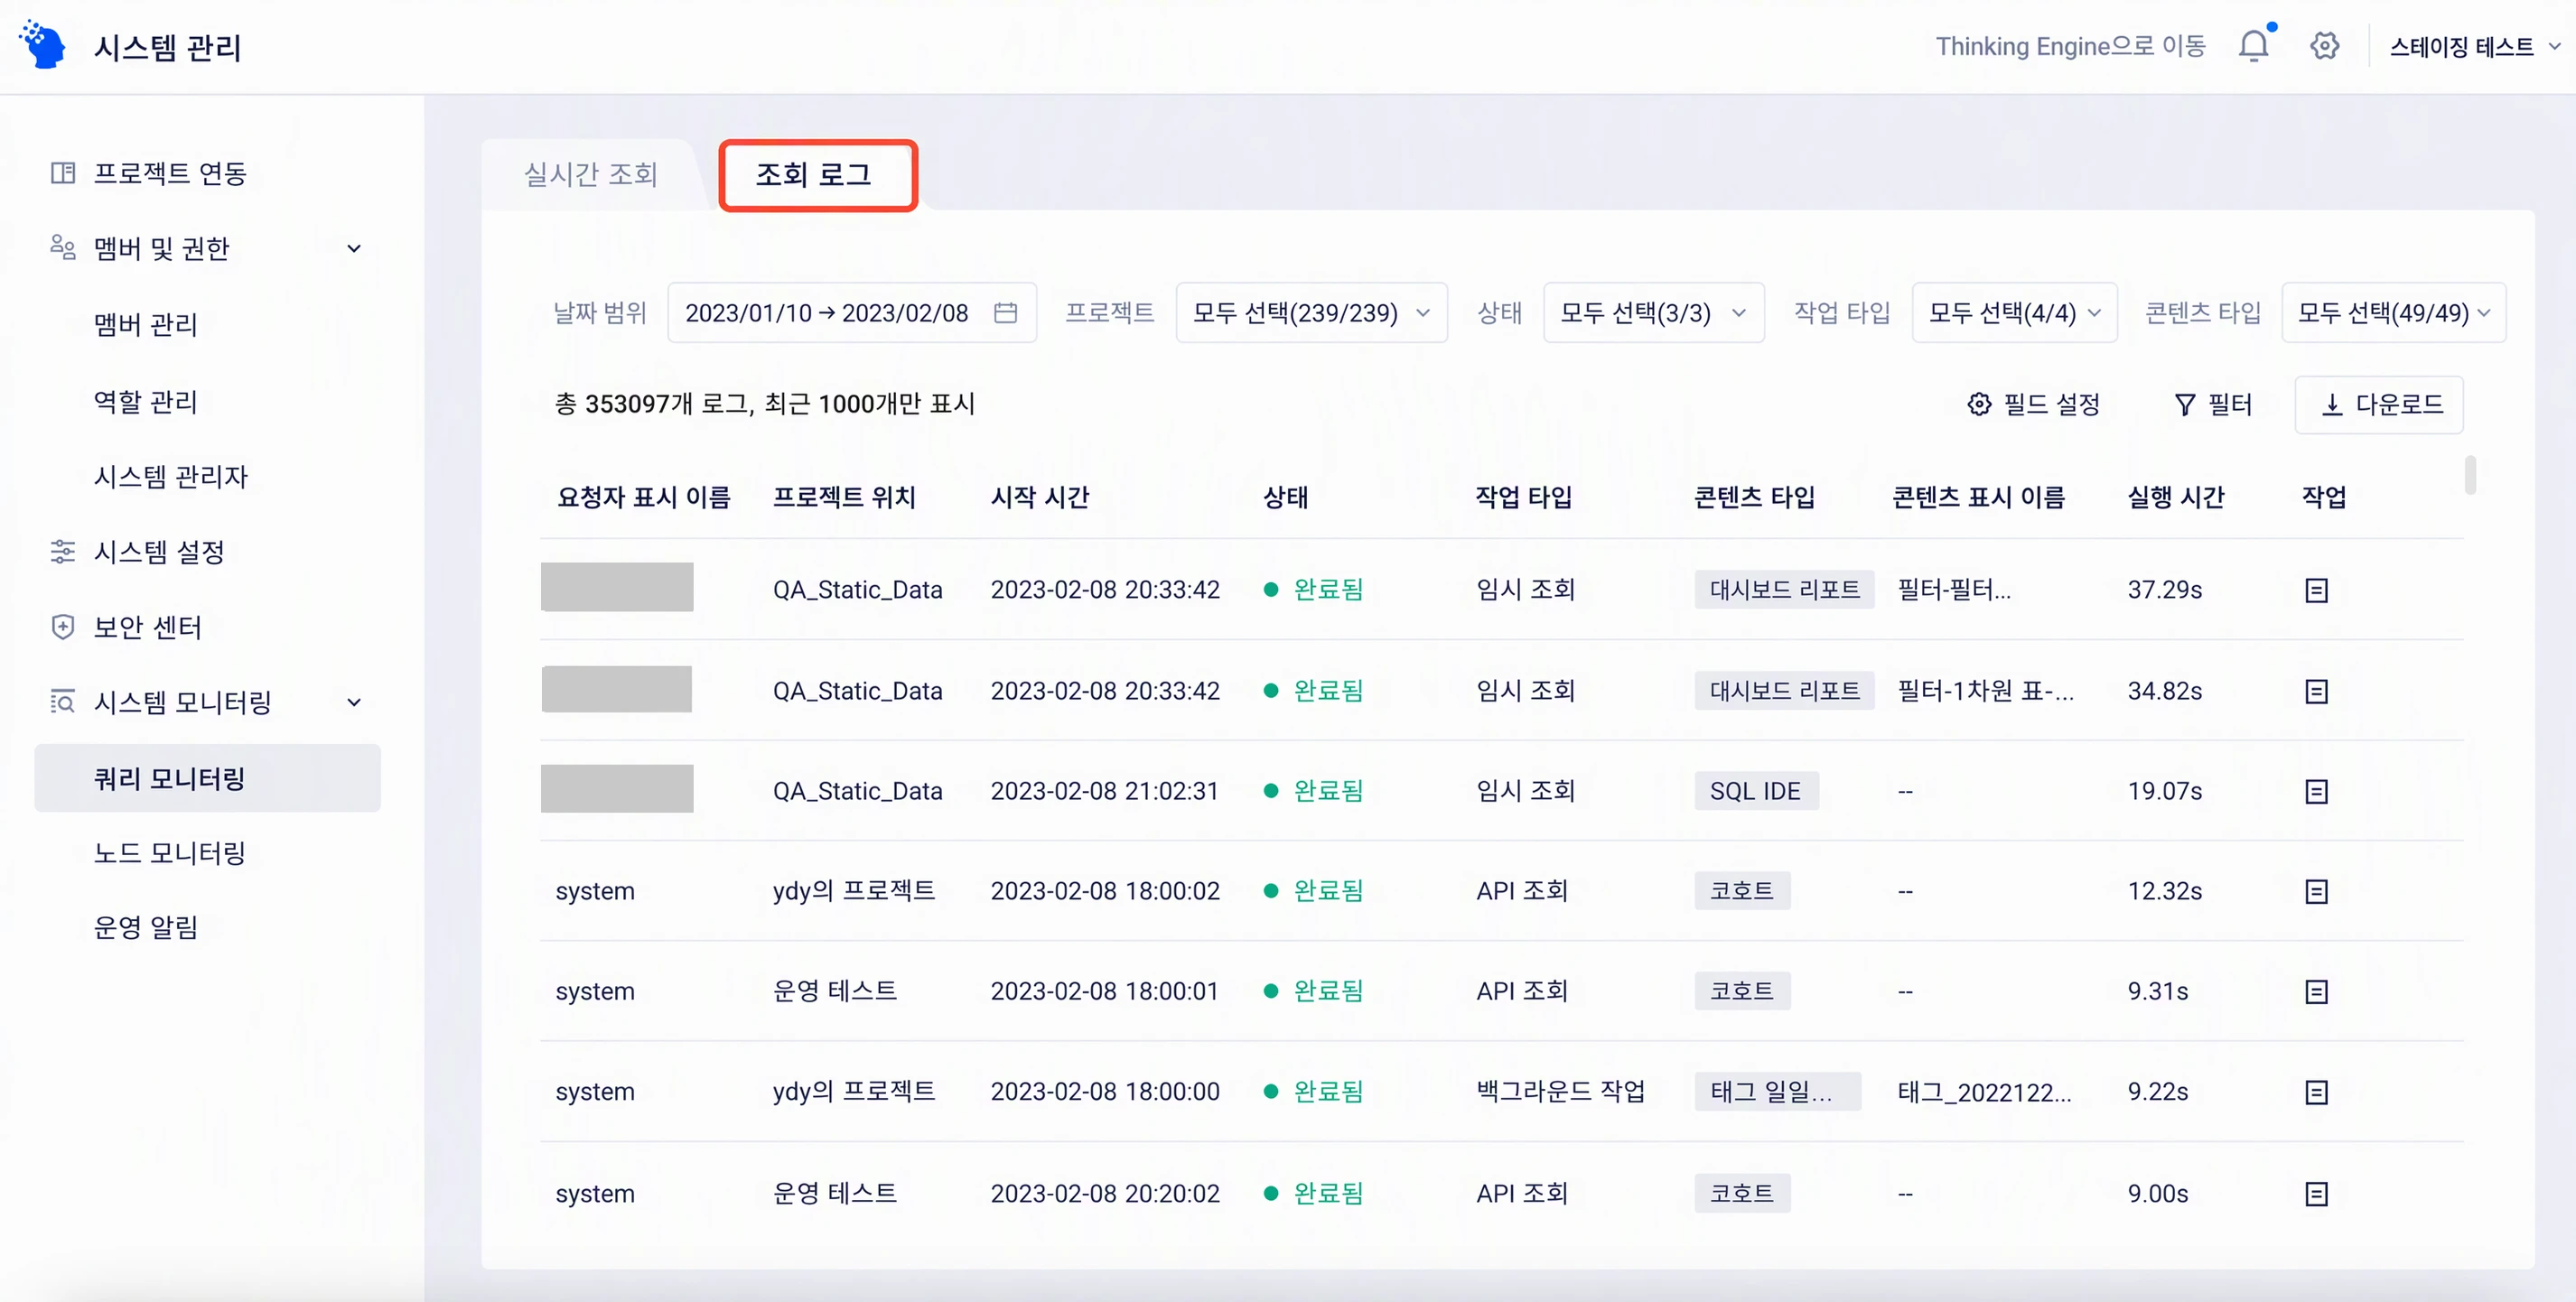Click the 시스템 설정 sliders icon
This screenshot has height=1302, width=2576.
63,551
